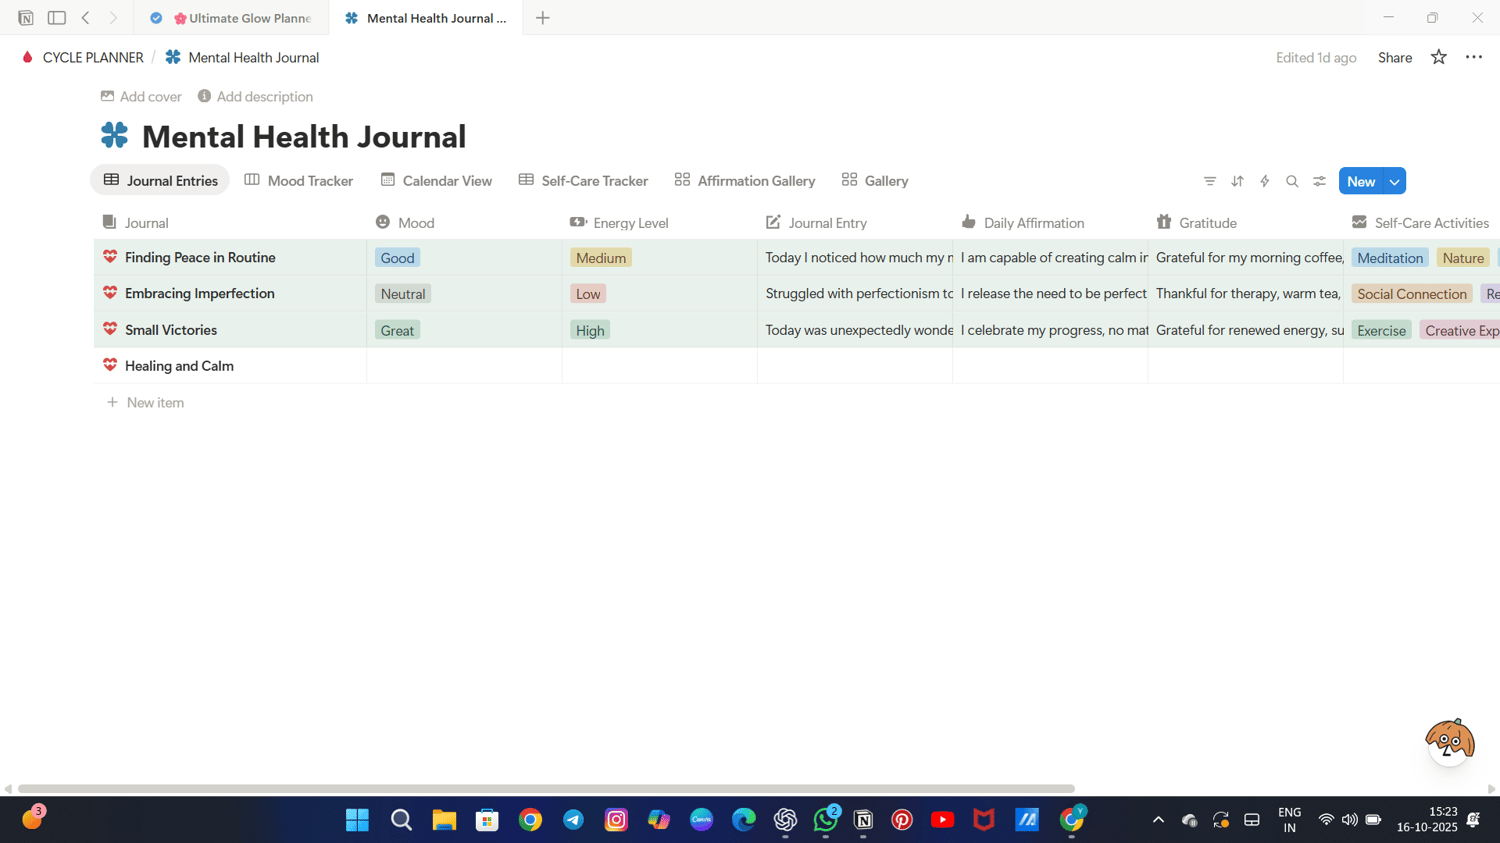Click Add cover

141,96
